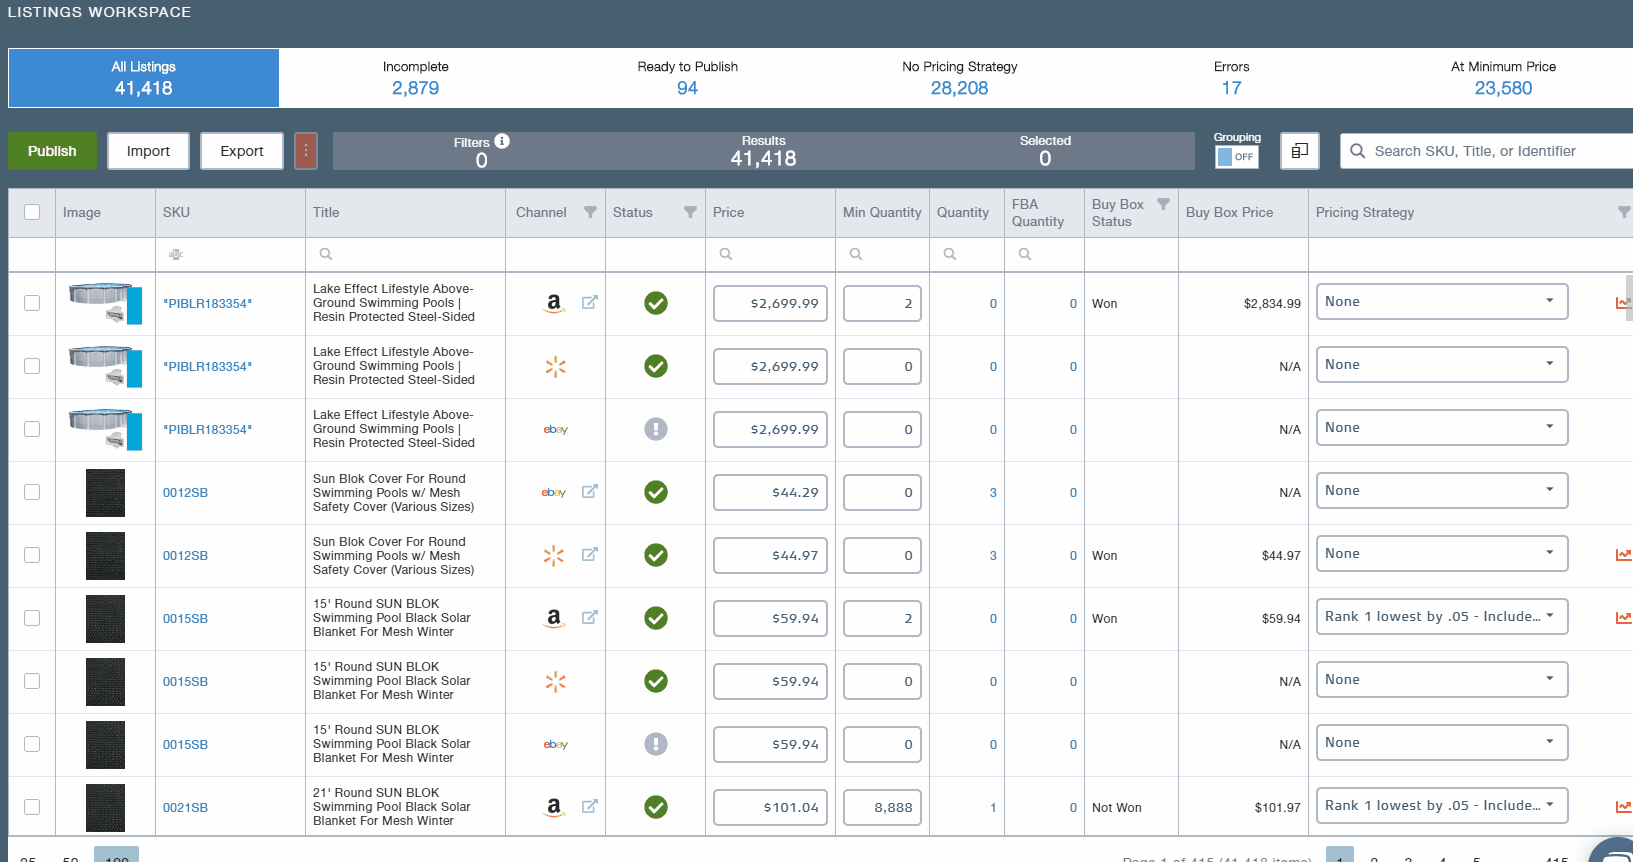Click Filters info icon

(x=502, y=141)
